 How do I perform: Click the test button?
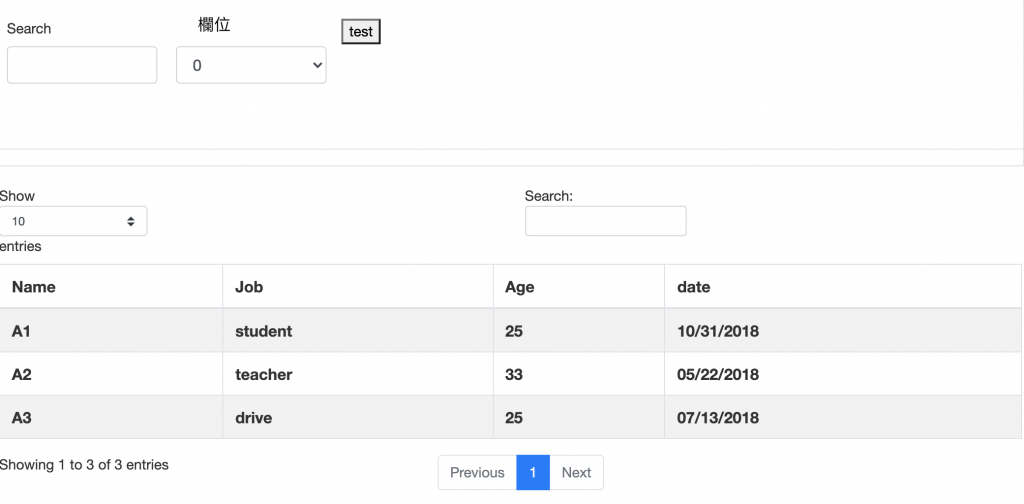pos(361,32)
